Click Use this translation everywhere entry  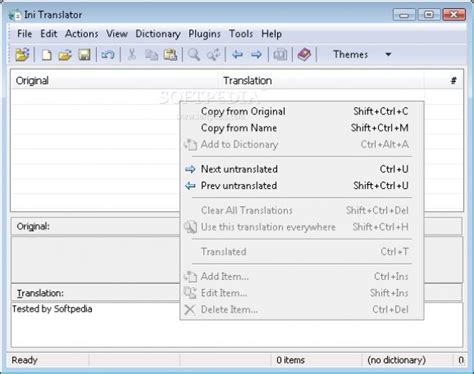[x=302, y=227]
